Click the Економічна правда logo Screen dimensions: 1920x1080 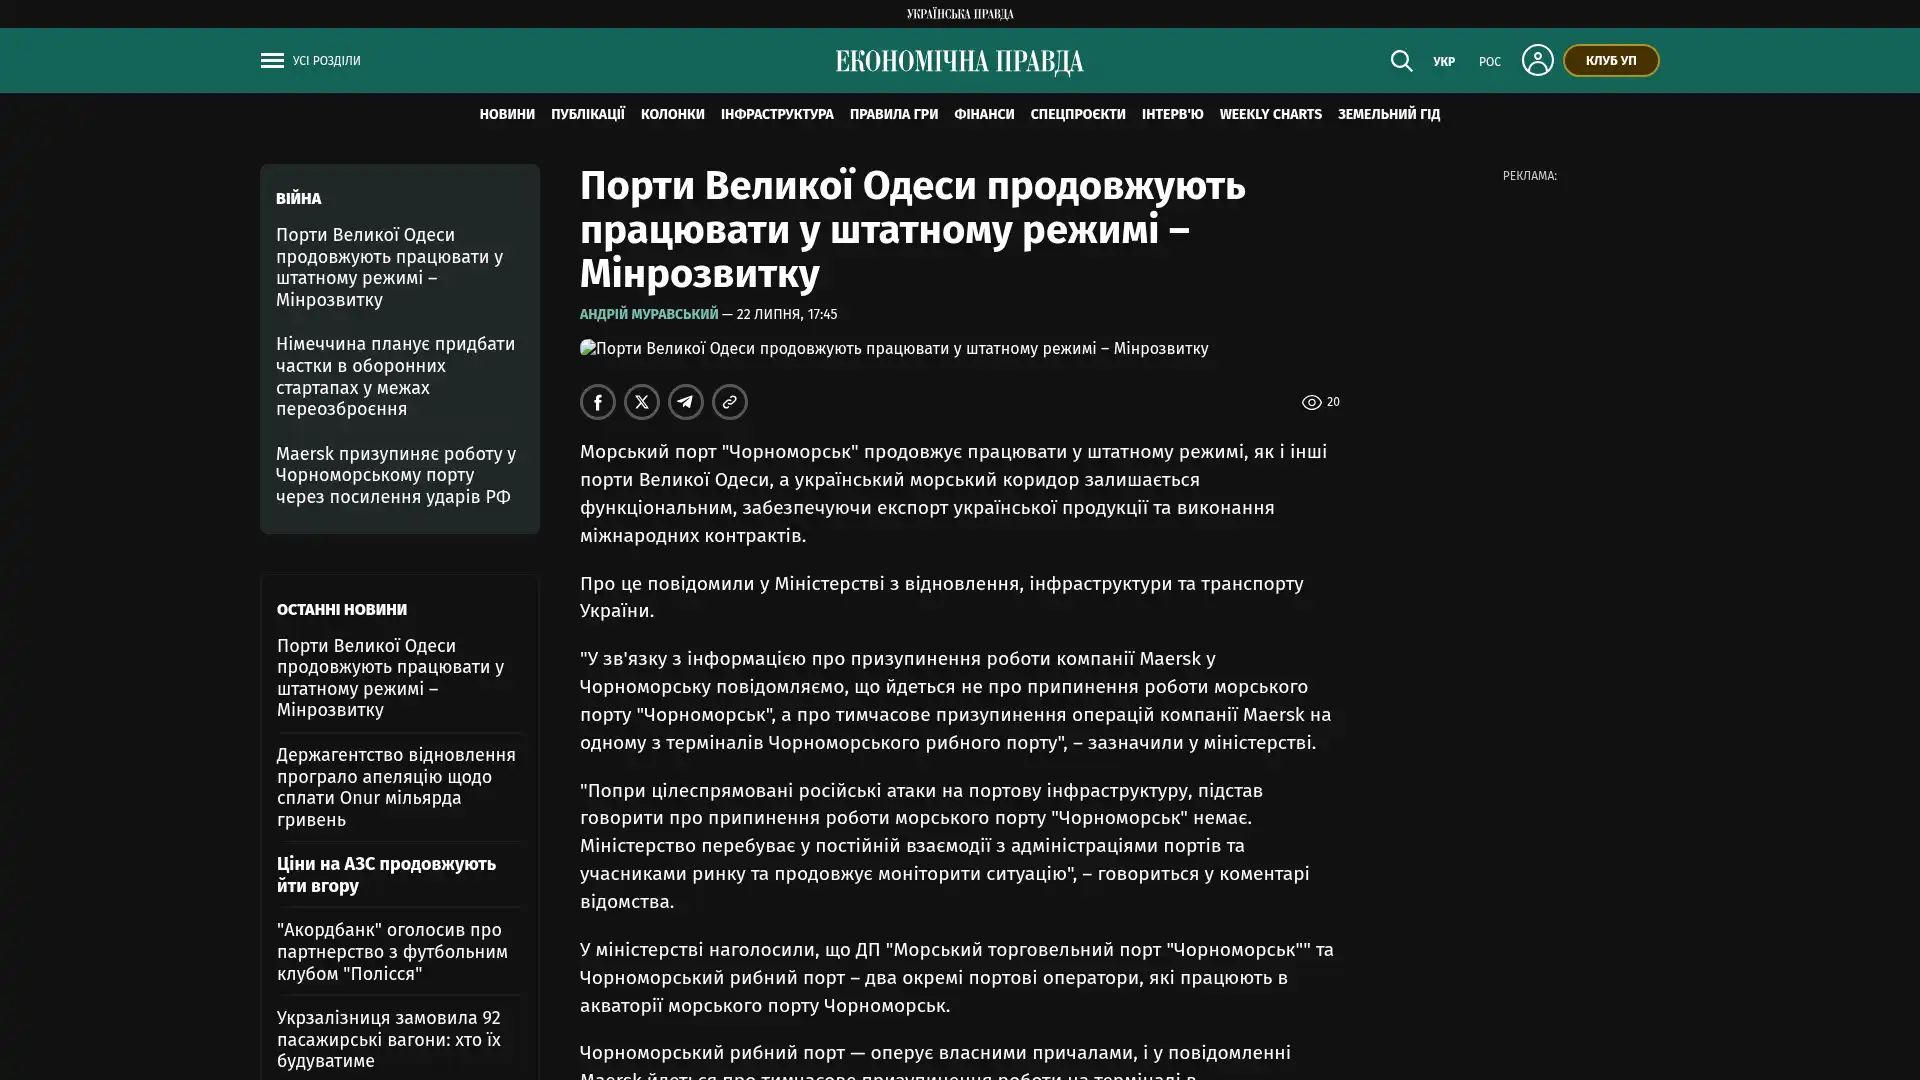click(x=960, y=62)
